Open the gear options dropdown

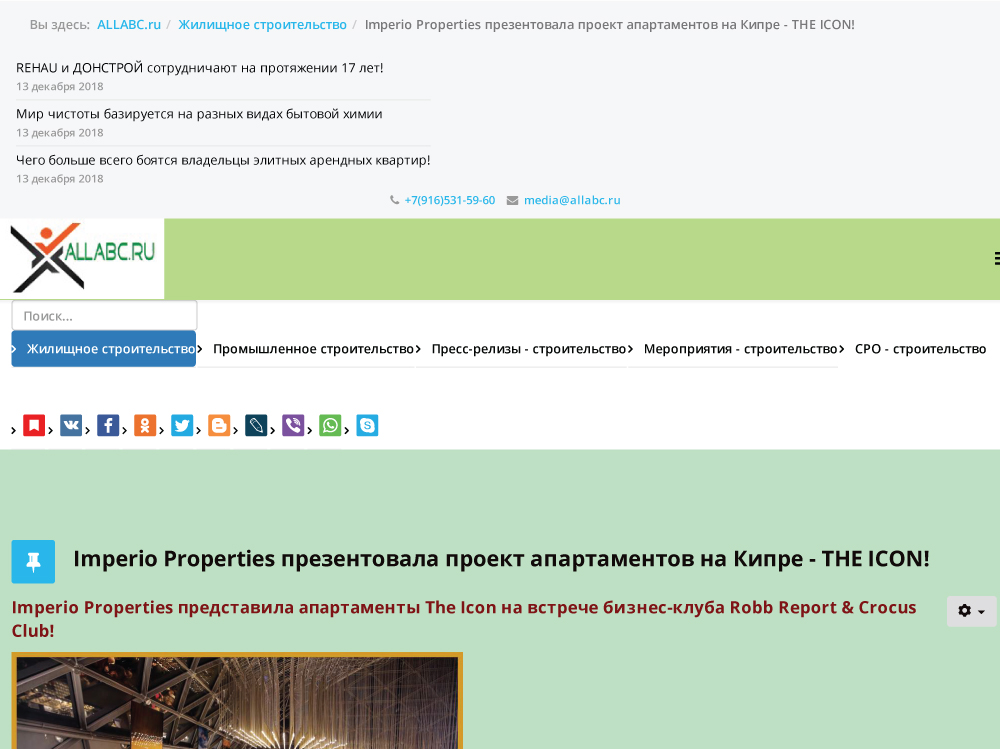point(971,611)
